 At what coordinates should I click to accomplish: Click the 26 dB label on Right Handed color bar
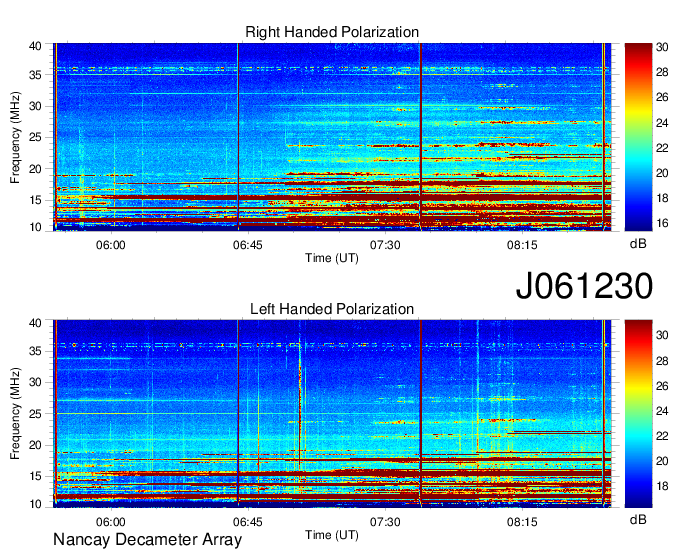pyautogui.click(x=662, y=97)
